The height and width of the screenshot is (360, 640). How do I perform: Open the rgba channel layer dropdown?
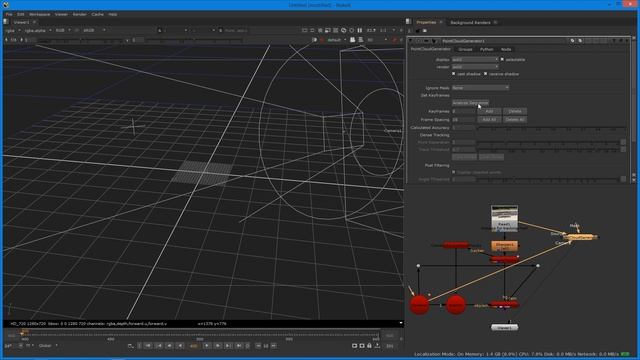(13, 31)
